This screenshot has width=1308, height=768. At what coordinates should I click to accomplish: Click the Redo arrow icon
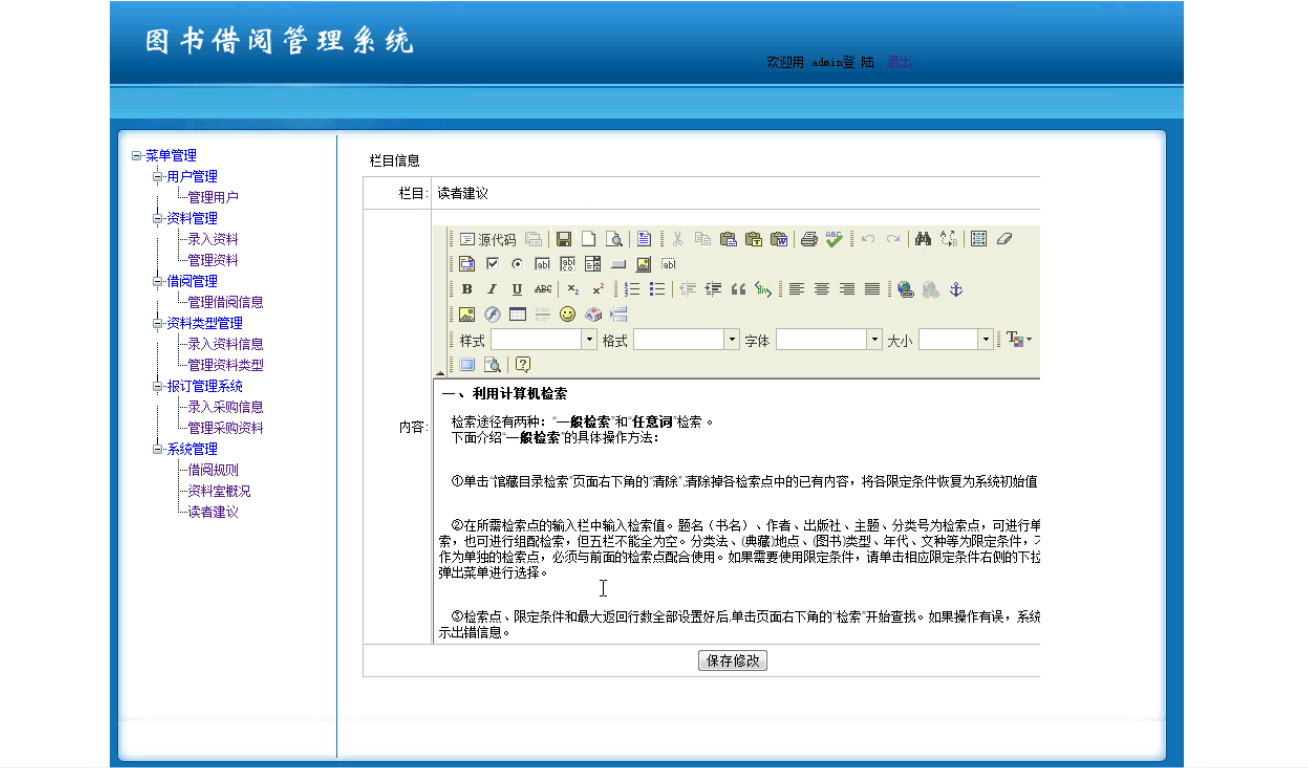[893, 239]
